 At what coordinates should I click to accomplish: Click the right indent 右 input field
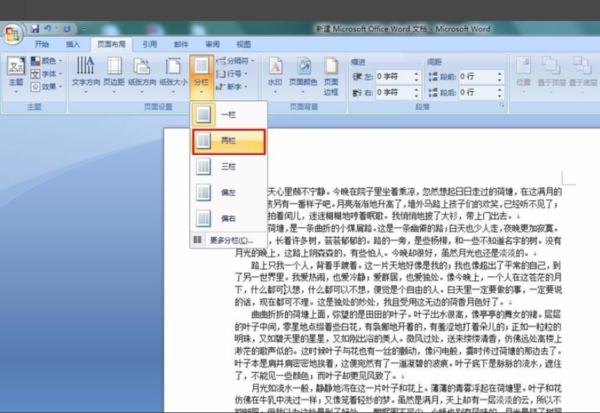[398, 92]
